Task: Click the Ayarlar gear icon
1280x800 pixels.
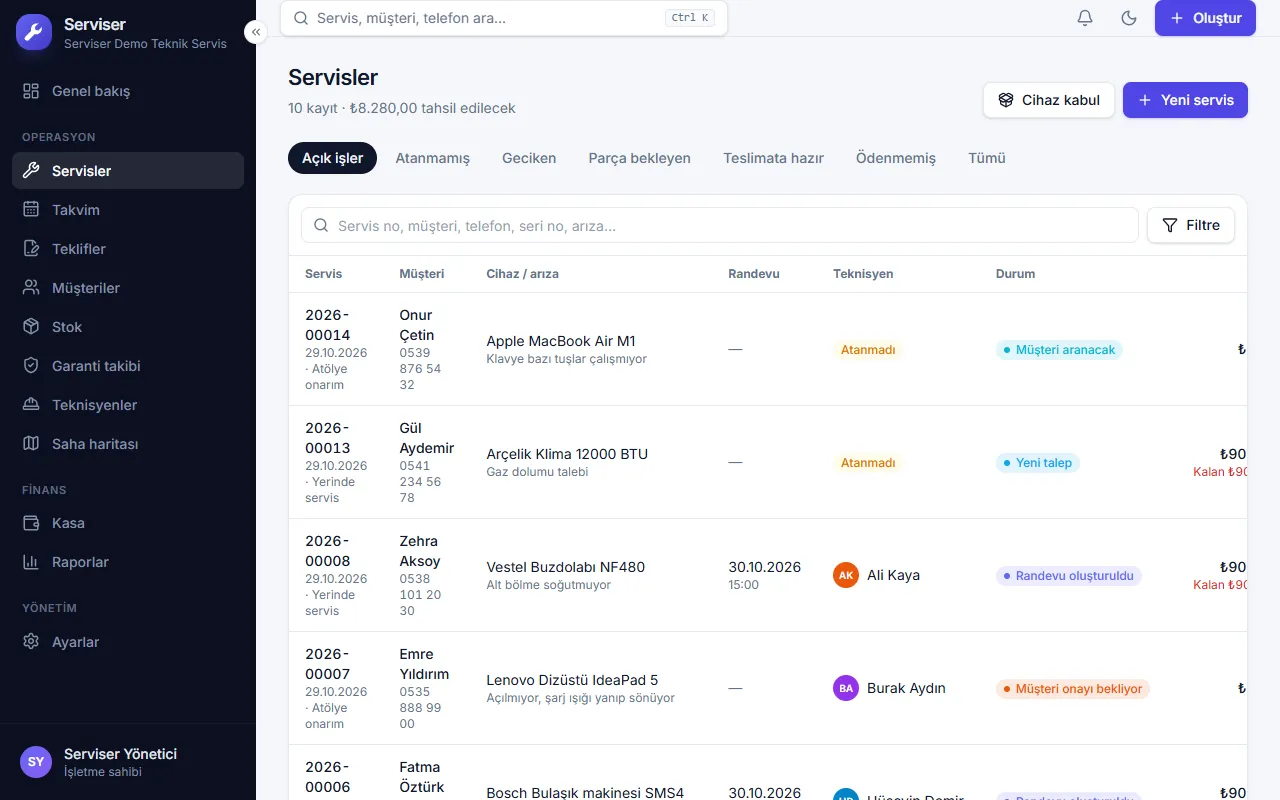Action: pos(32,642)
